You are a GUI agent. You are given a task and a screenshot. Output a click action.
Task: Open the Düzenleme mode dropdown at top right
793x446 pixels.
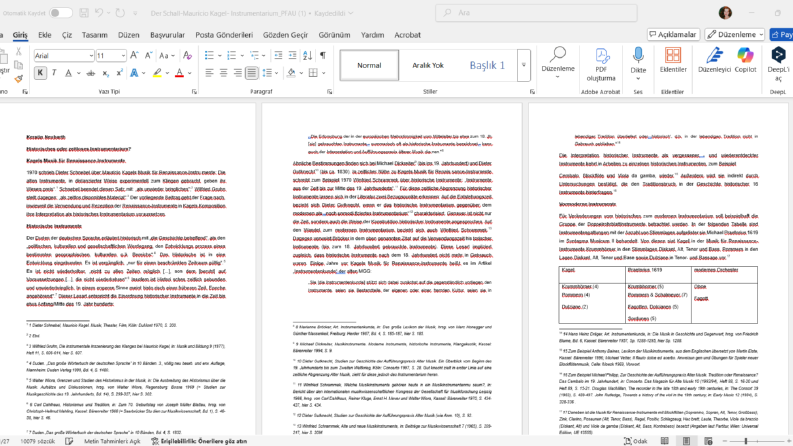pyautogui.click(x=734, y=34)
